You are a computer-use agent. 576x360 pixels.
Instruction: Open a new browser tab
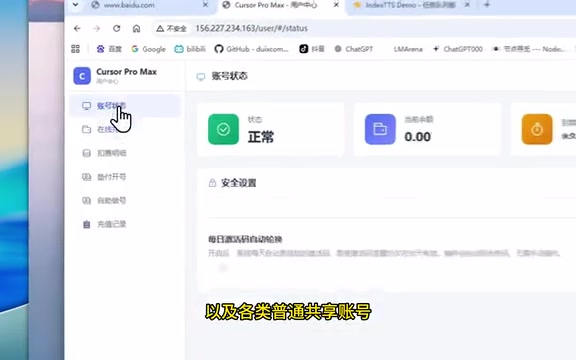487,5
